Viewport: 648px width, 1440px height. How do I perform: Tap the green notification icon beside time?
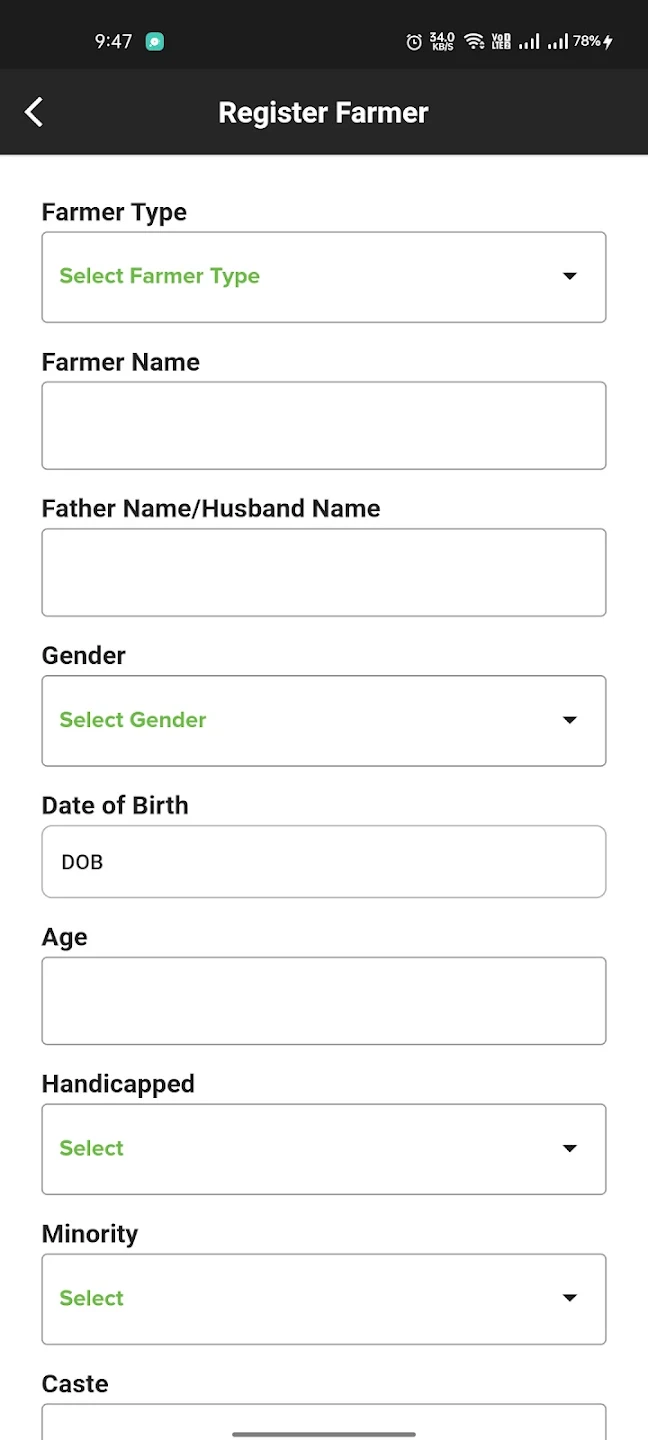click(154, 42)
